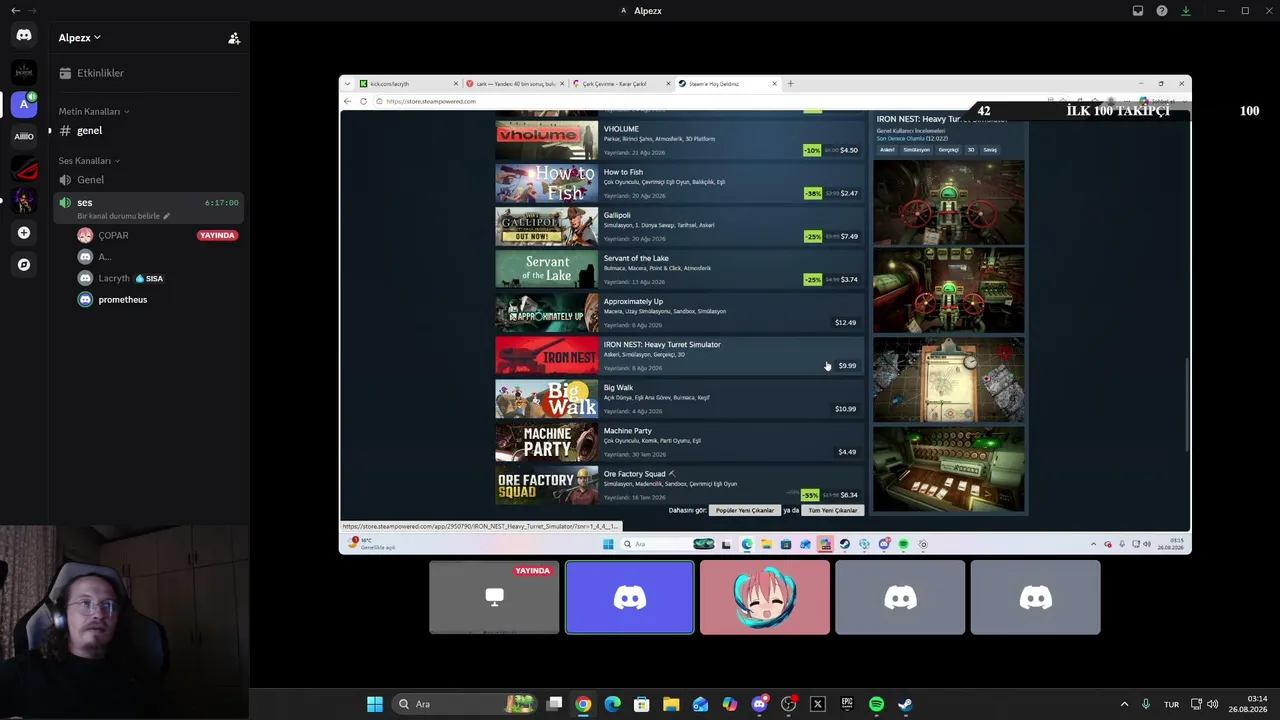
Task: Click prometheus avatar in voice channel
Action: coord(85,299)
